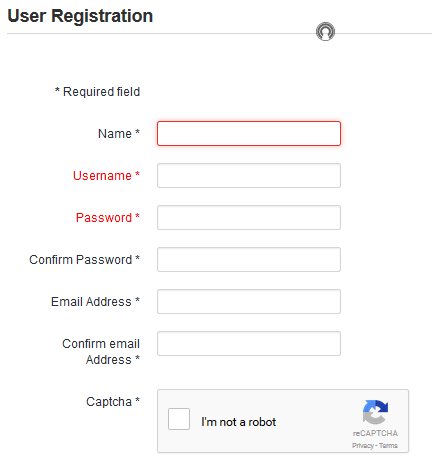The width and height of the screenshot is (432, 466).
Task: Click the User Registration heading
Action: 80,16
